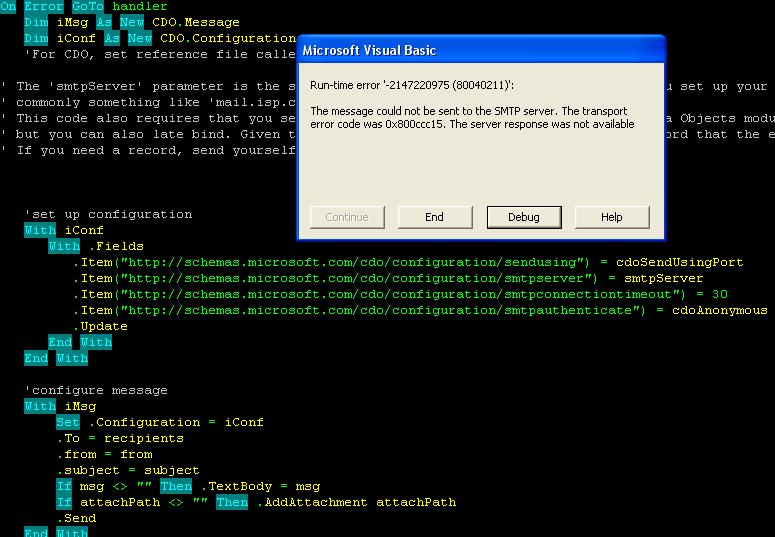Image resolution: width=775 pixels, height=537 pixels.
Task: Click the 'Dim iMsg As New CDO.Message' line
Action: [132, 22]
